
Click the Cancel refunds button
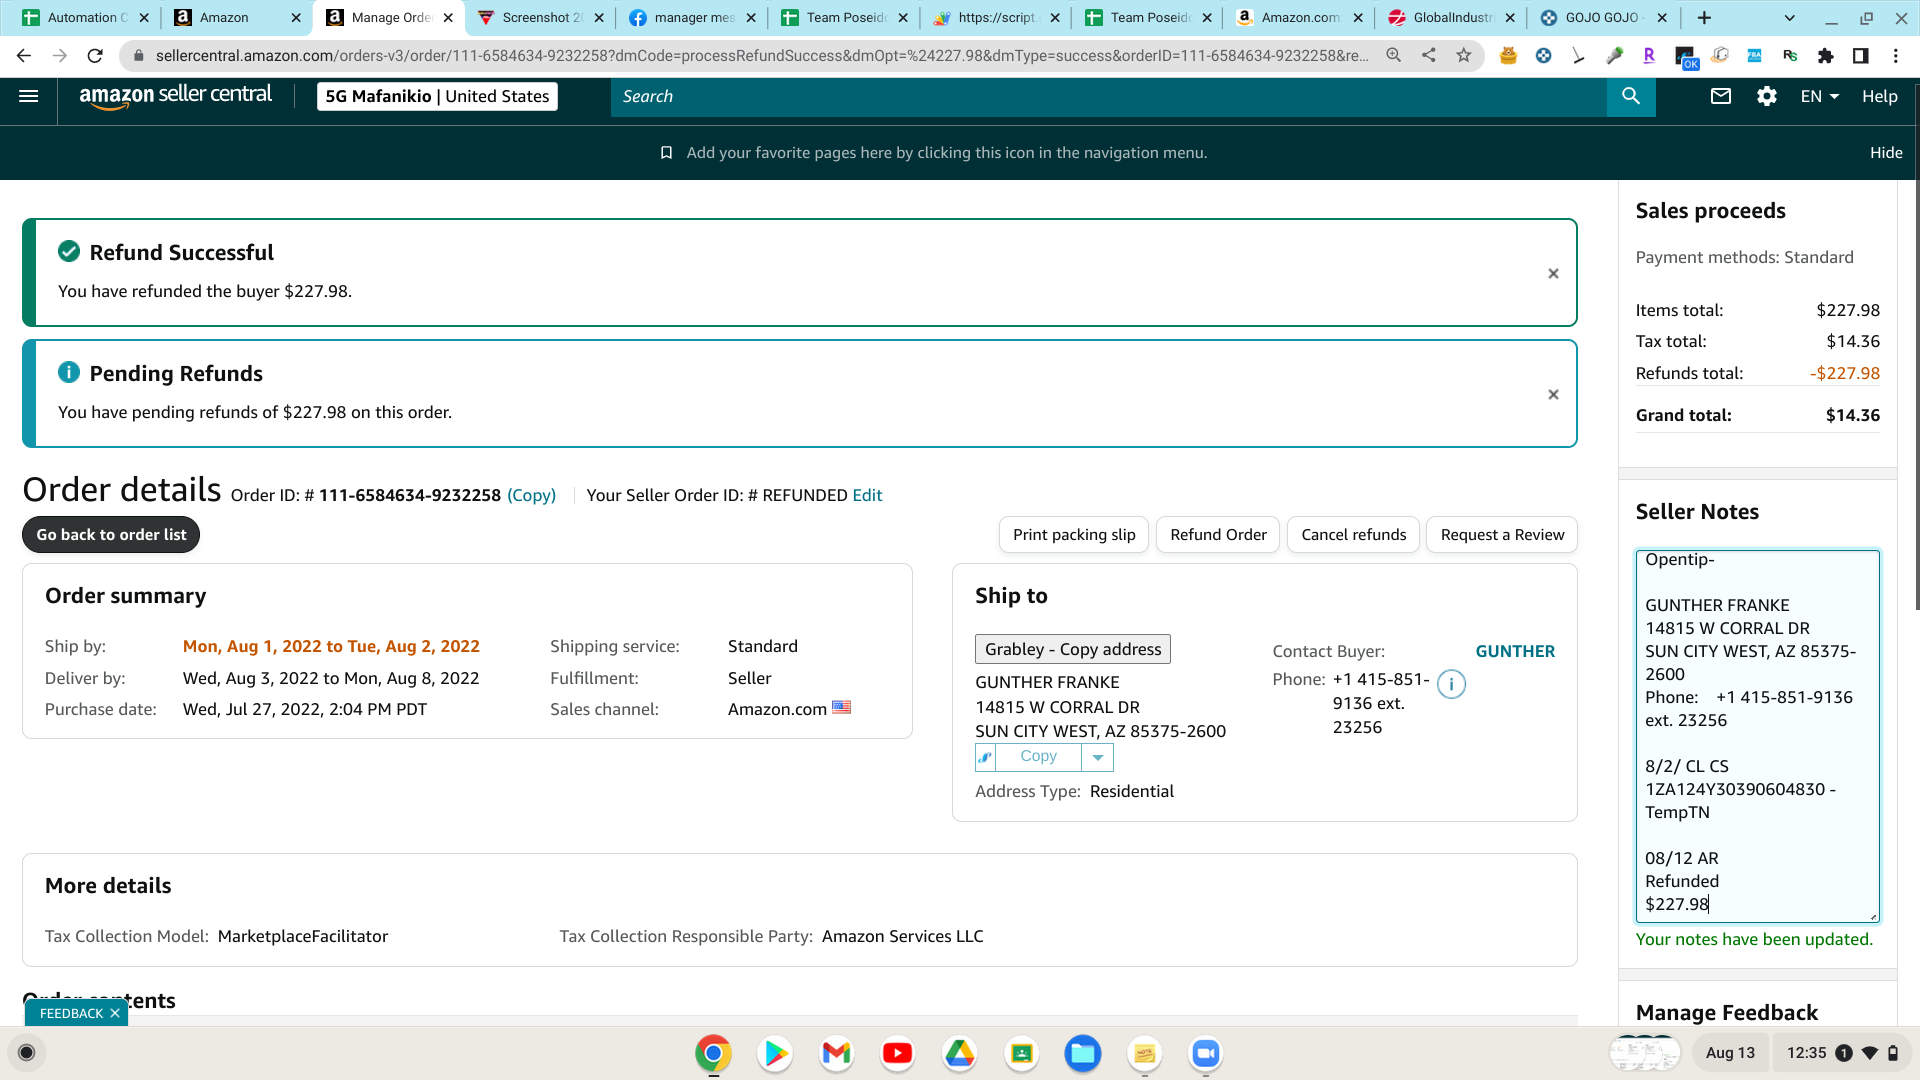click(1353, 535)
